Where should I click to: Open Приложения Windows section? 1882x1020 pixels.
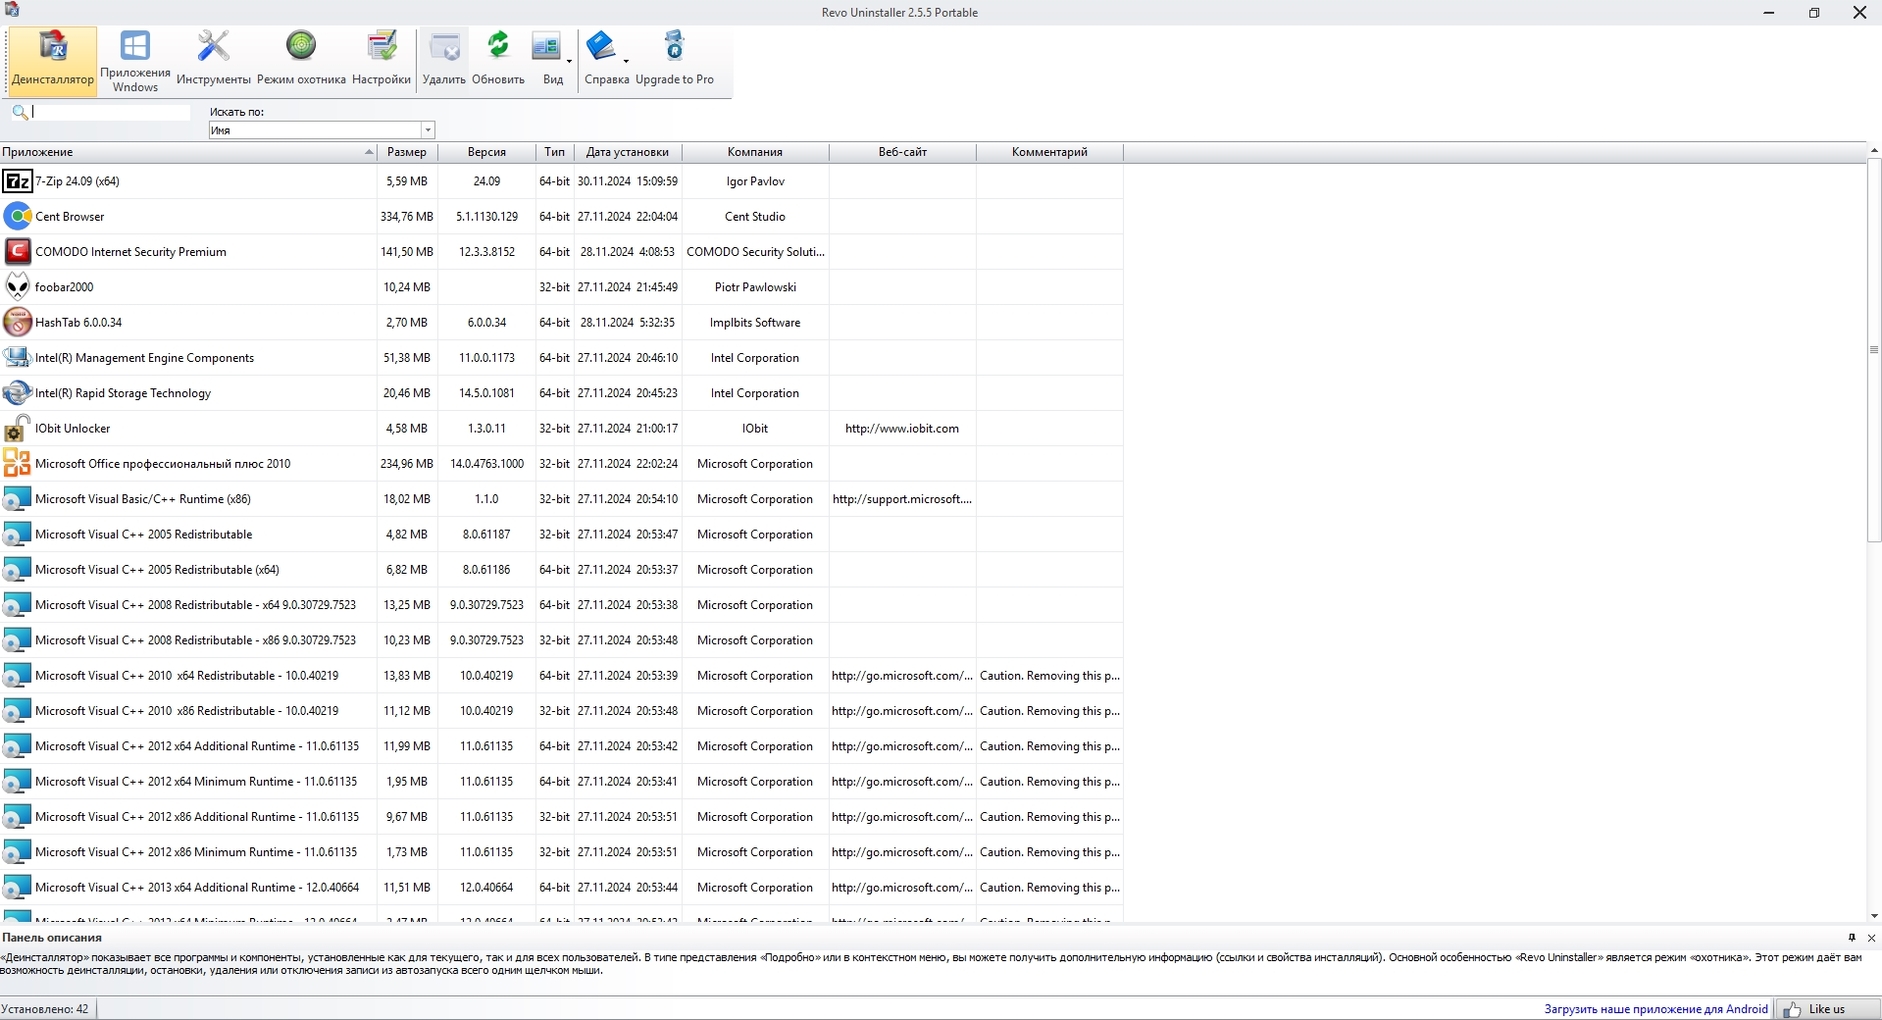click(x=135, y=61)
